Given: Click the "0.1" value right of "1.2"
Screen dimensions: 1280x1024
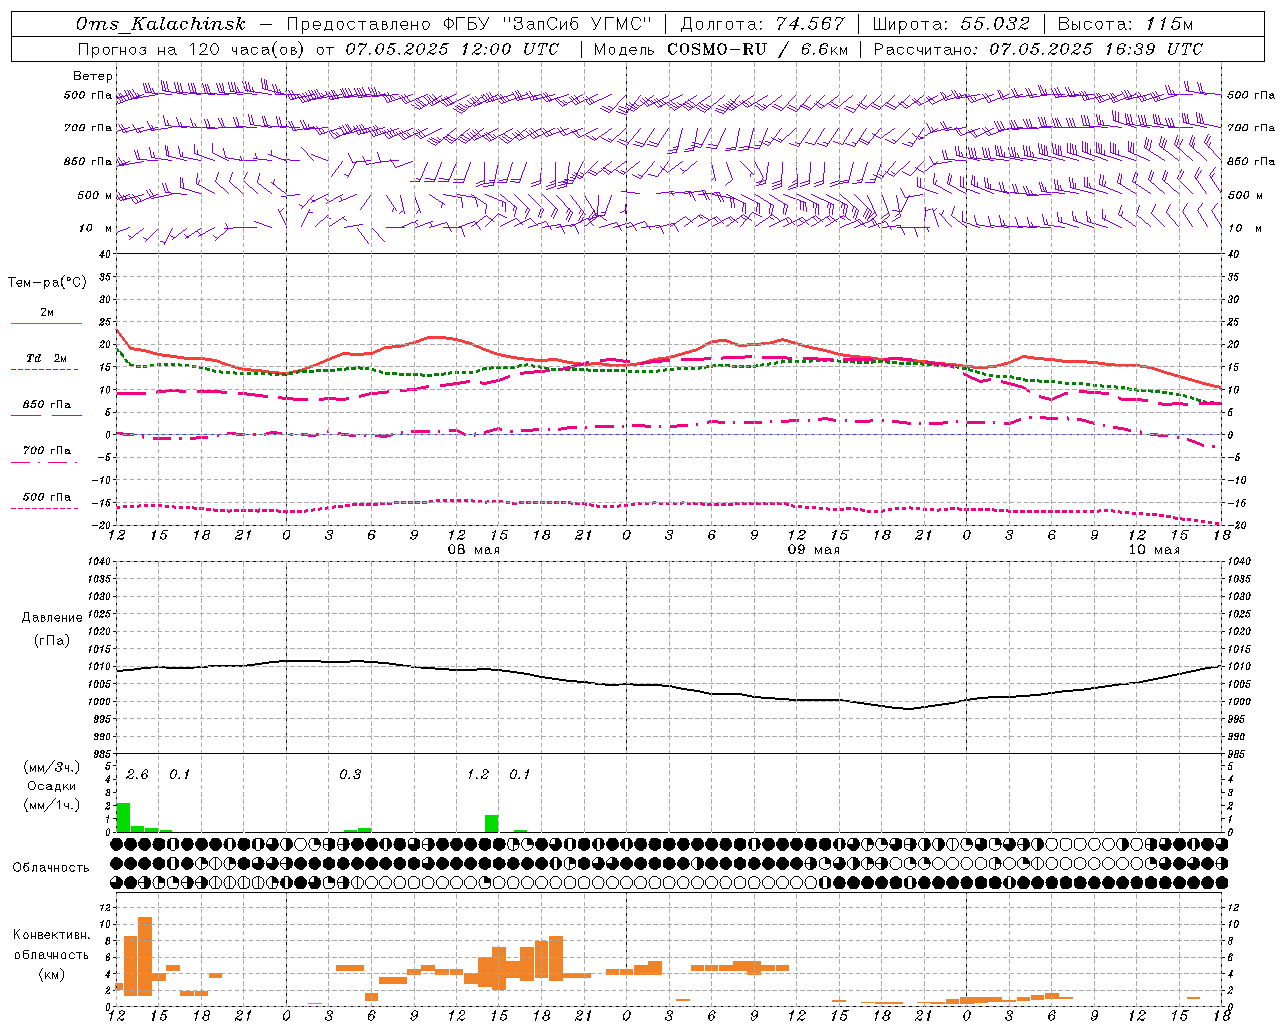Looking at the screenshot, I should tap(520, 774).
